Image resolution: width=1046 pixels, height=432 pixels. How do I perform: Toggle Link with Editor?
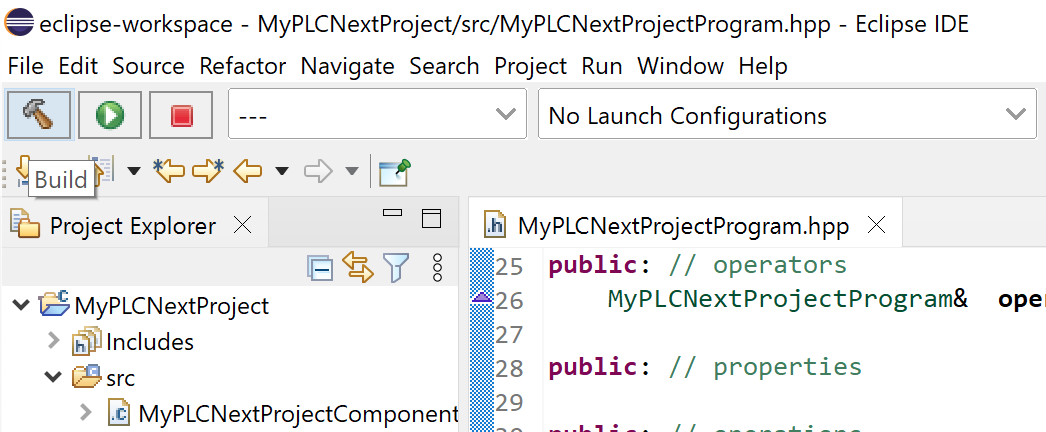(x=358, y=267)
